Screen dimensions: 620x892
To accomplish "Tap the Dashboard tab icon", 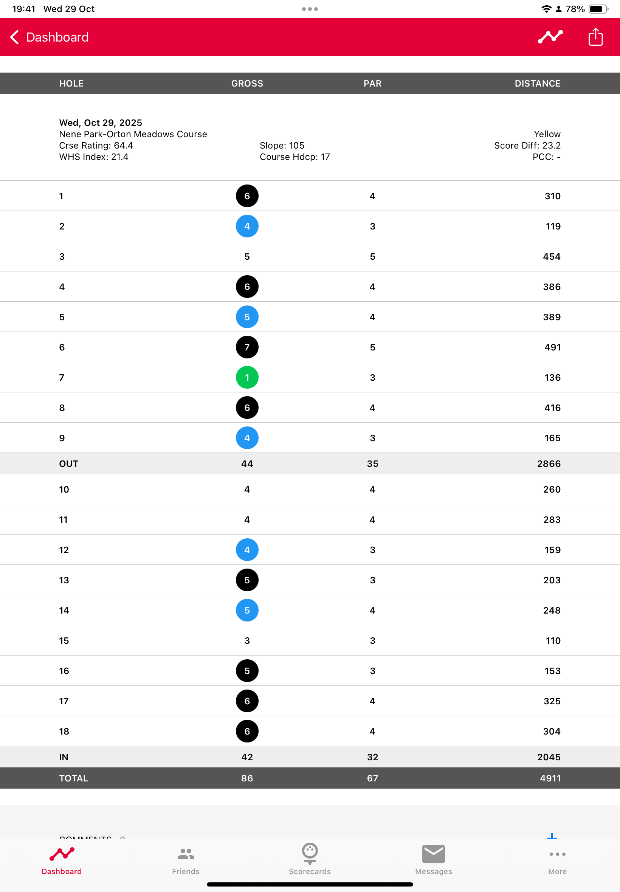I will pyautogui.click(x=62, y=854).
